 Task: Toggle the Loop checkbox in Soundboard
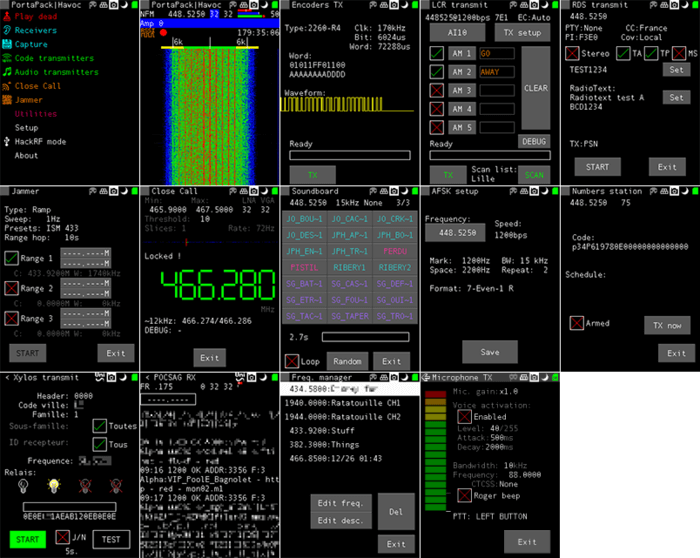[293, 360]
